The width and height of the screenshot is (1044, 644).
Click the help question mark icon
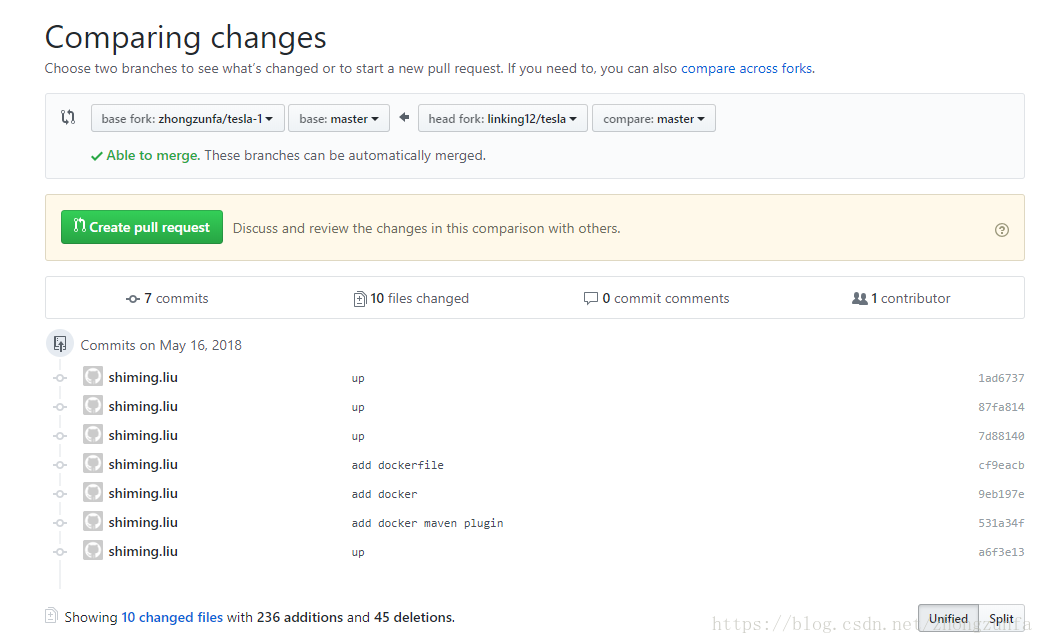click(1001, 230)
